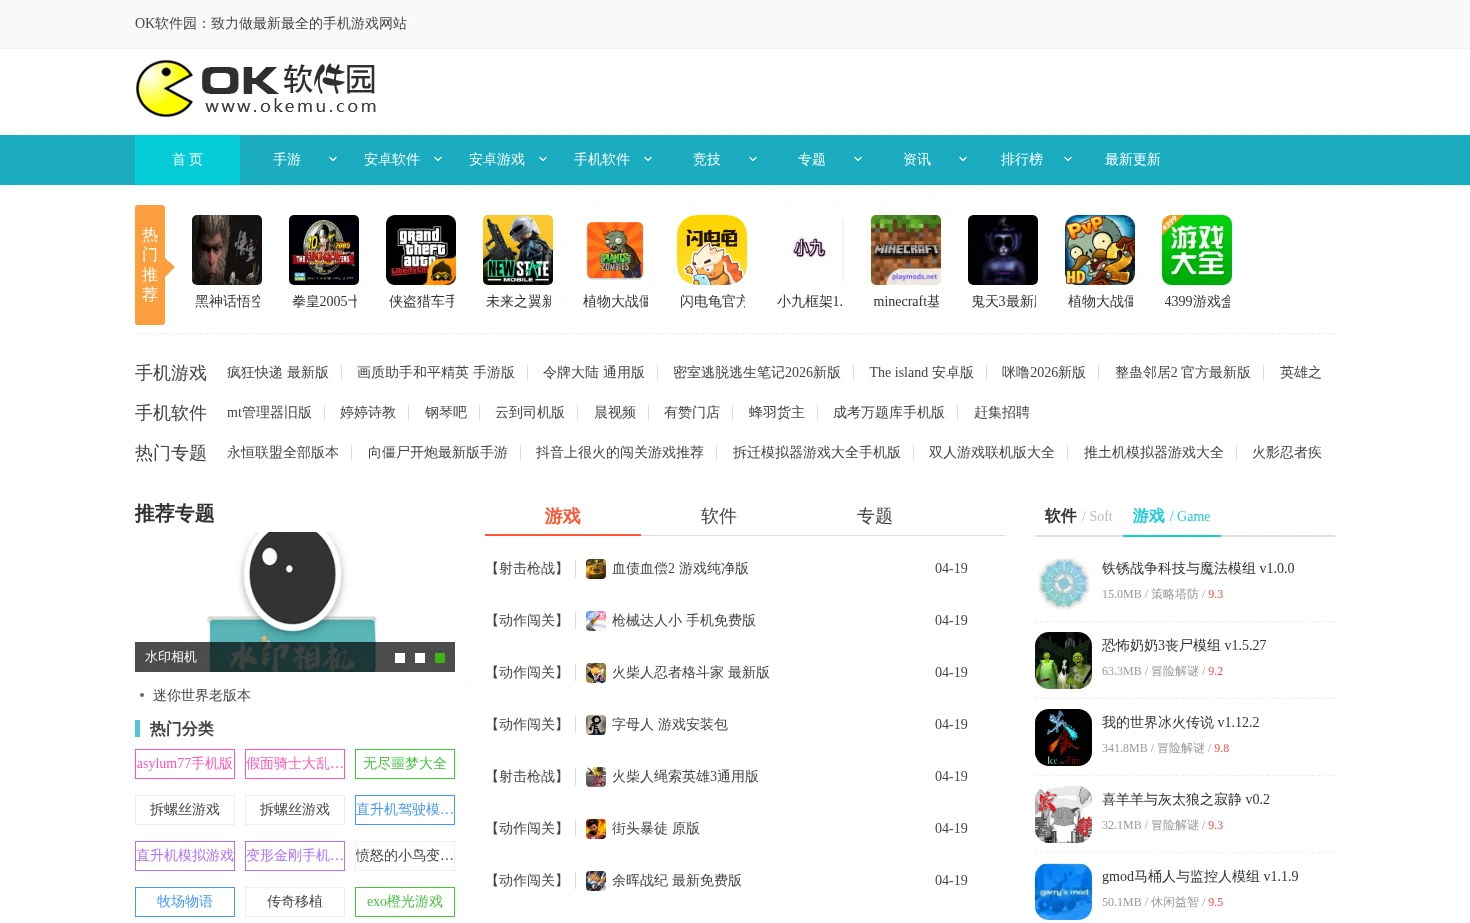This screenshot has height=923, width=1470.
Task: Click the 【射击枪战】 tag beside 血债血偿2
Action: (527, 568)
